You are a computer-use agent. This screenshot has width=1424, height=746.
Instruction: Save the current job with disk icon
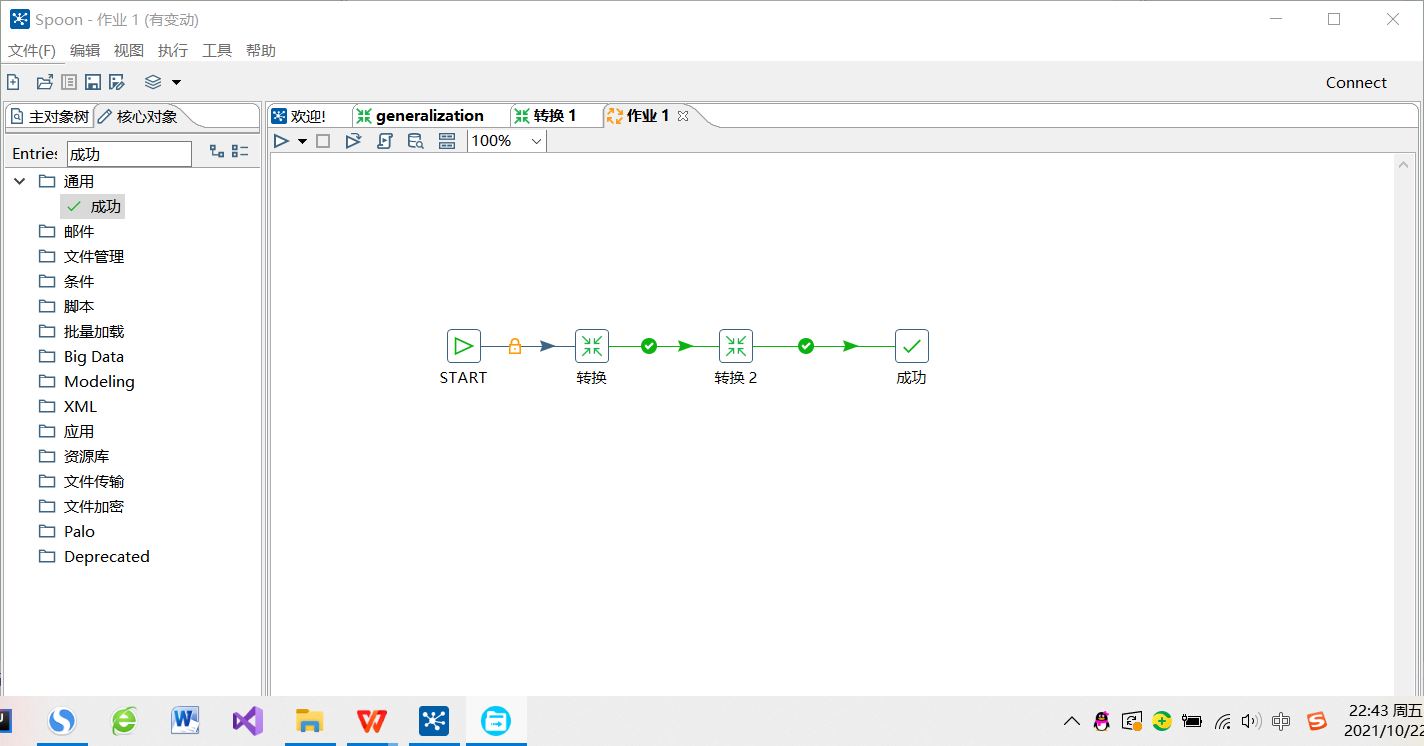(93, 82)
